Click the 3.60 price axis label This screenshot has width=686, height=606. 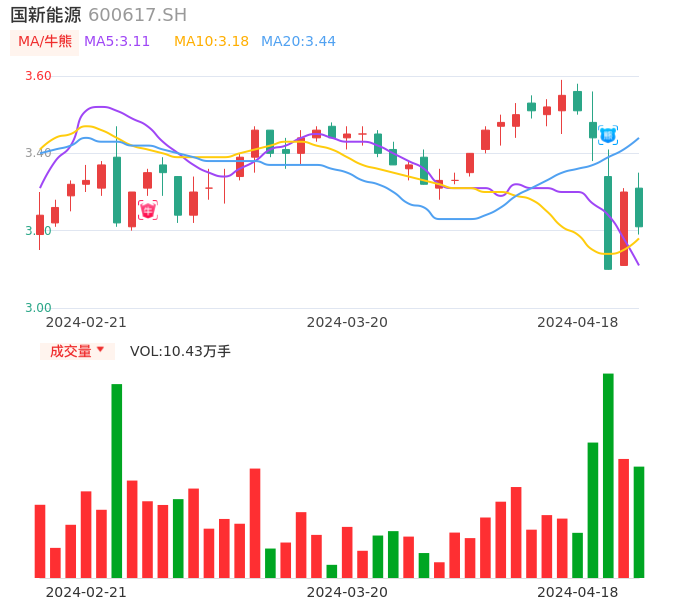(x=38, y=76)
